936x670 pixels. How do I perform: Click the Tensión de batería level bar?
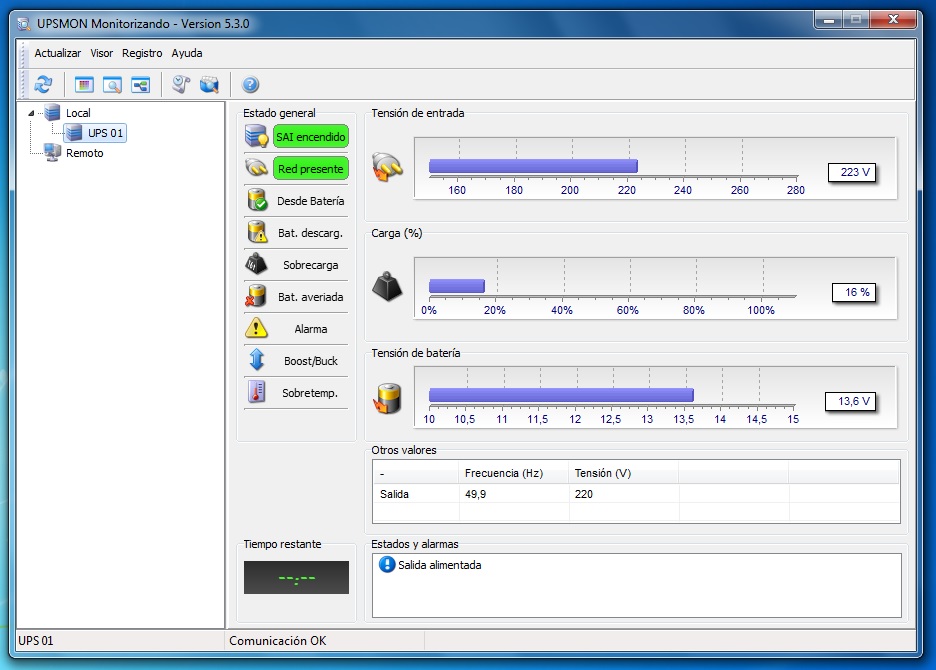(x=561, y=395)
